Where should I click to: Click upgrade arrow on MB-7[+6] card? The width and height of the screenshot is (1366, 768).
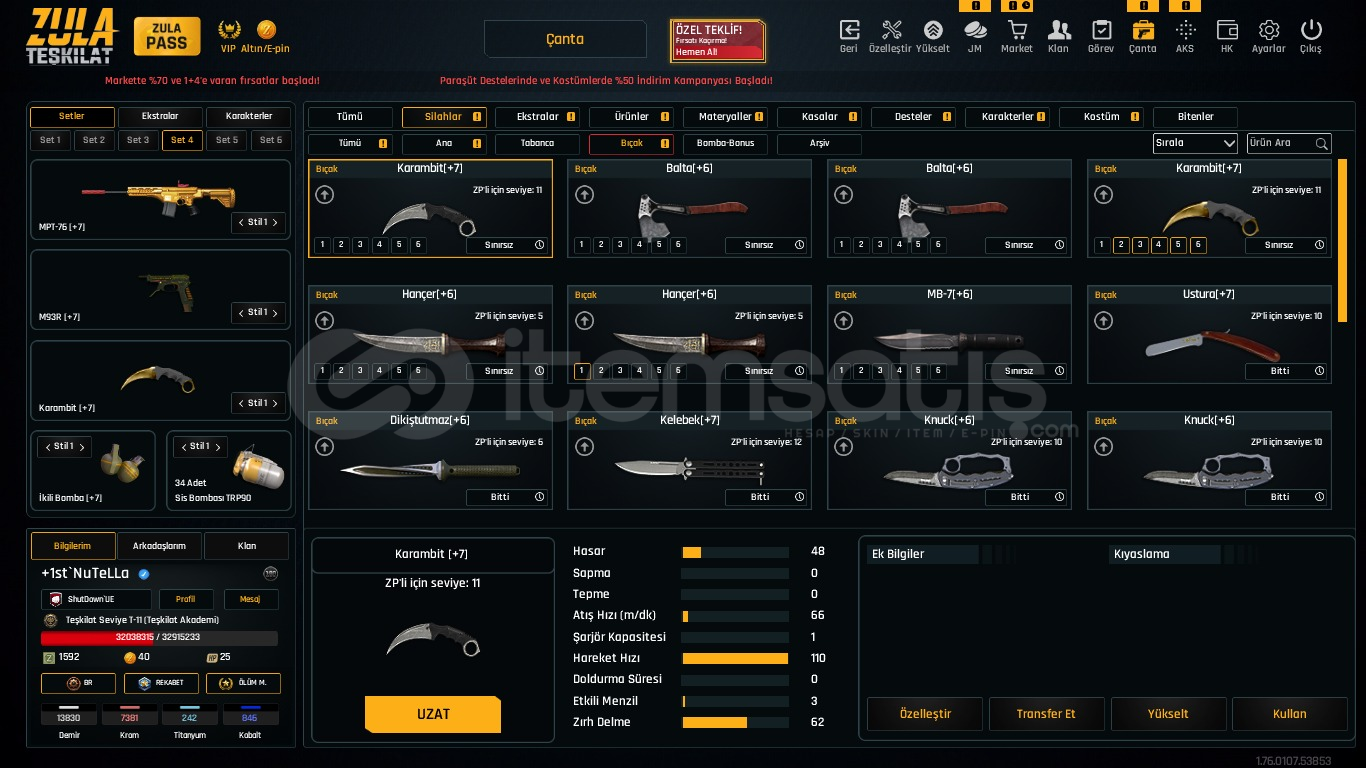844,321
